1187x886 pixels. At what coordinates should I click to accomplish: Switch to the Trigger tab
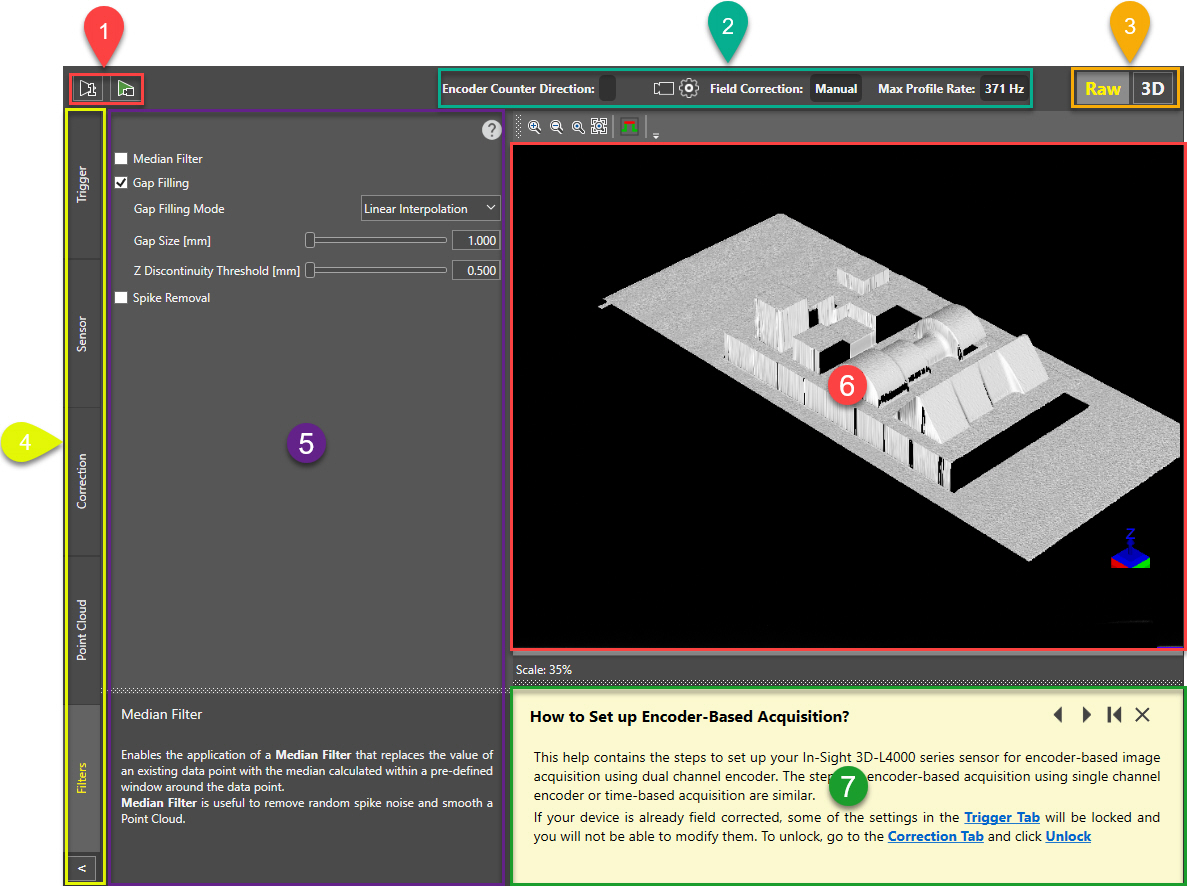point(82,185)
